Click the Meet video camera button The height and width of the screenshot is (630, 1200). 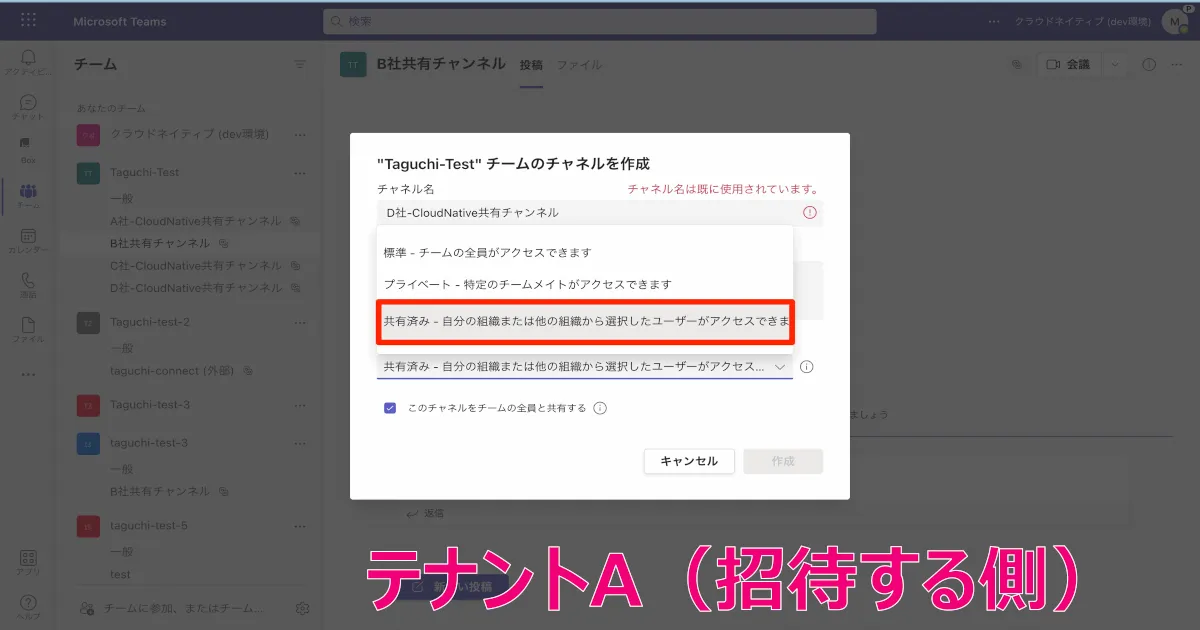click(x=1068, y=64)
